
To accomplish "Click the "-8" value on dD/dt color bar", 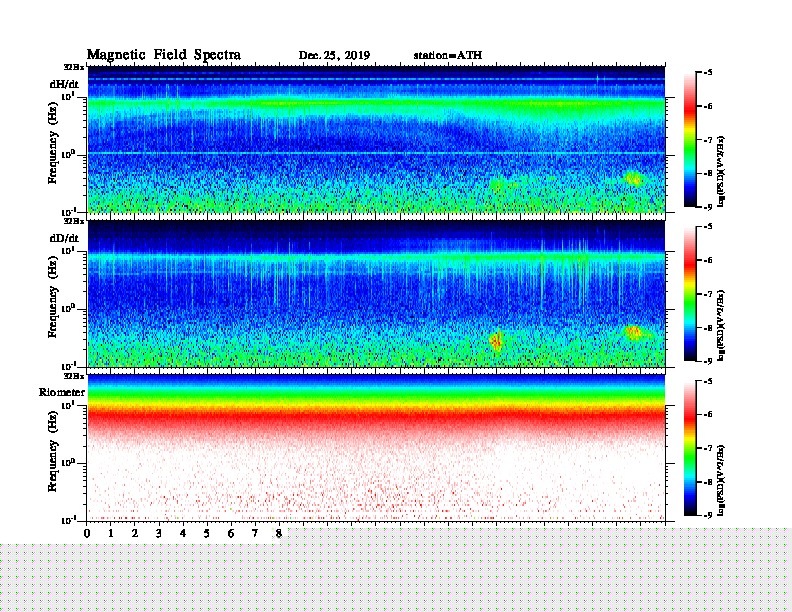I will (708, 328).
